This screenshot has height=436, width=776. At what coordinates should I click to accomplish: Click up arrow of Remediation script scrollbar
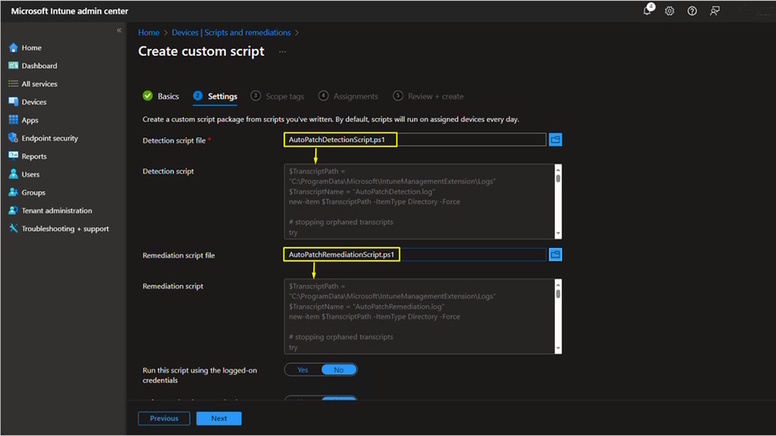tap(558, 284)
